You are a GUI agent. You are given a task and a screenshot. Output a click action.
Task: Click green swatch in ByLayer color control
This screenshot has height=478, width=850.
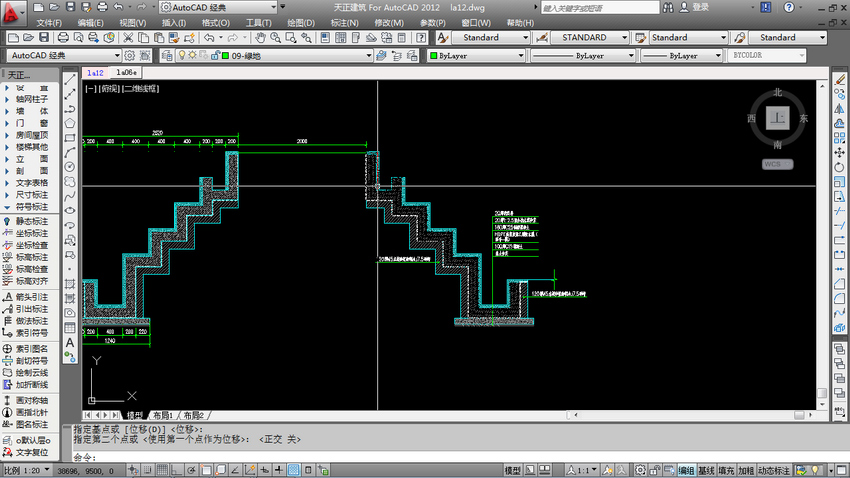(434, 55)
